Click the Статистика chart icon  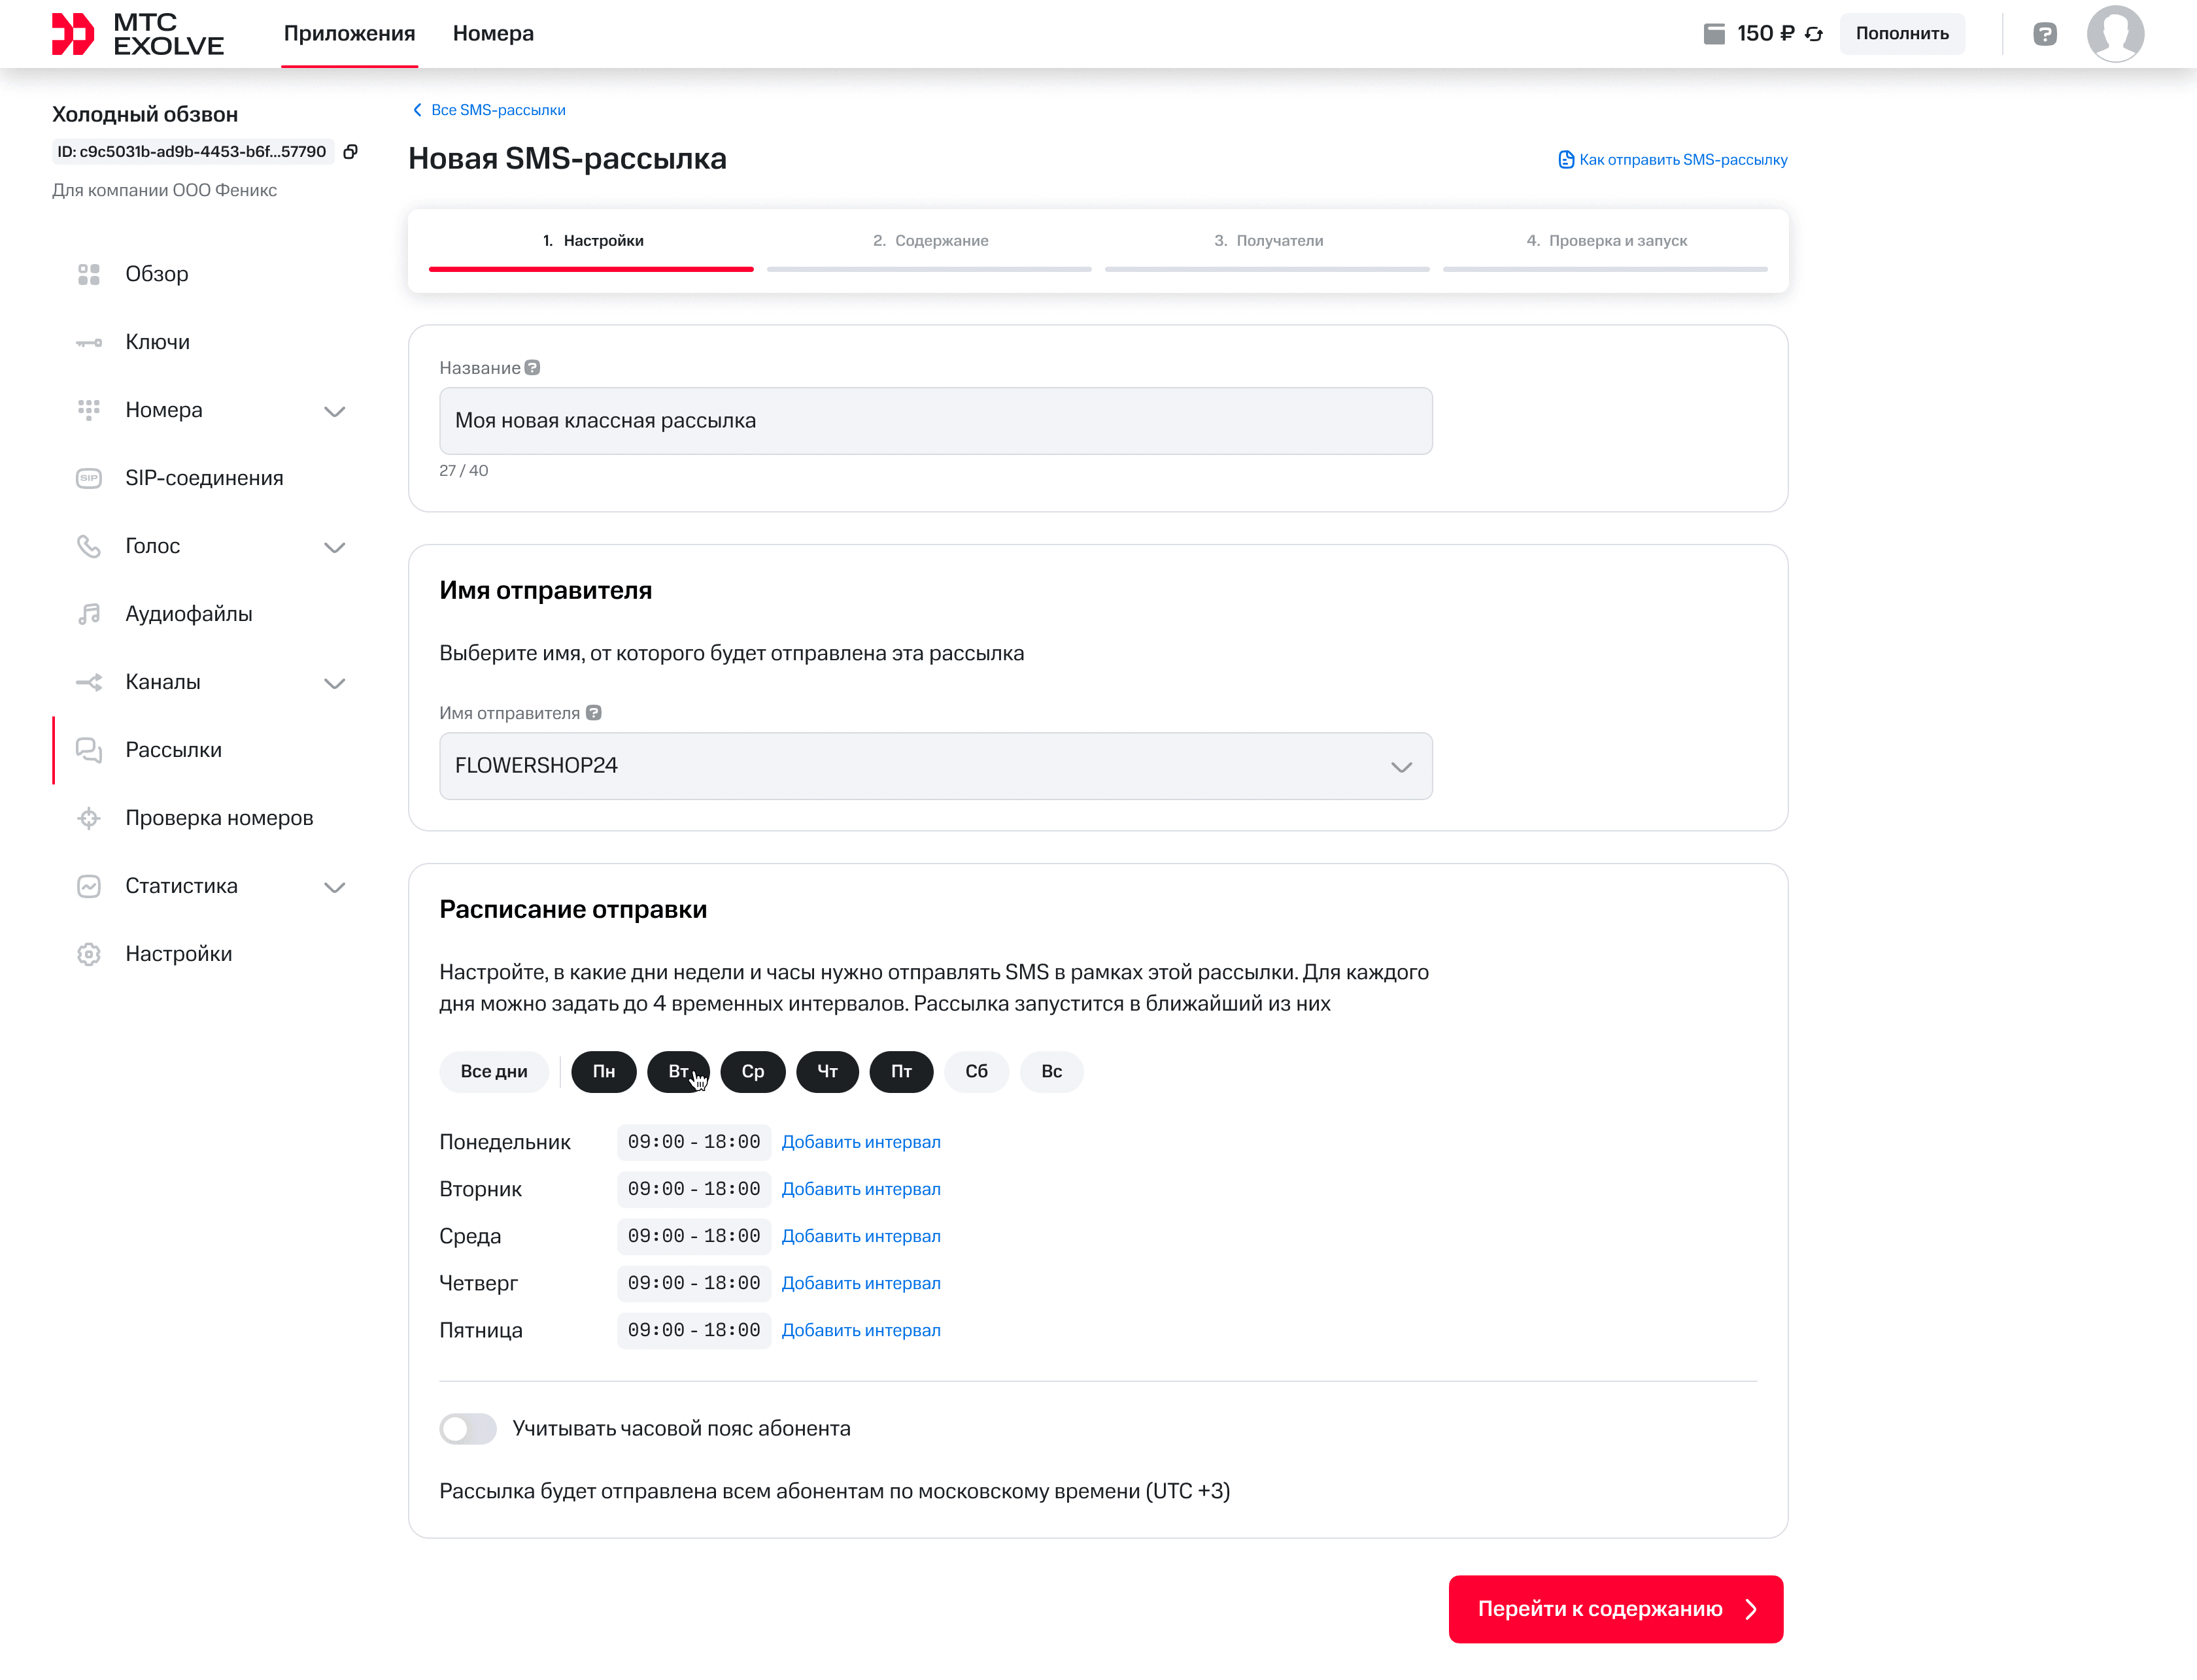tap(89, 886)
